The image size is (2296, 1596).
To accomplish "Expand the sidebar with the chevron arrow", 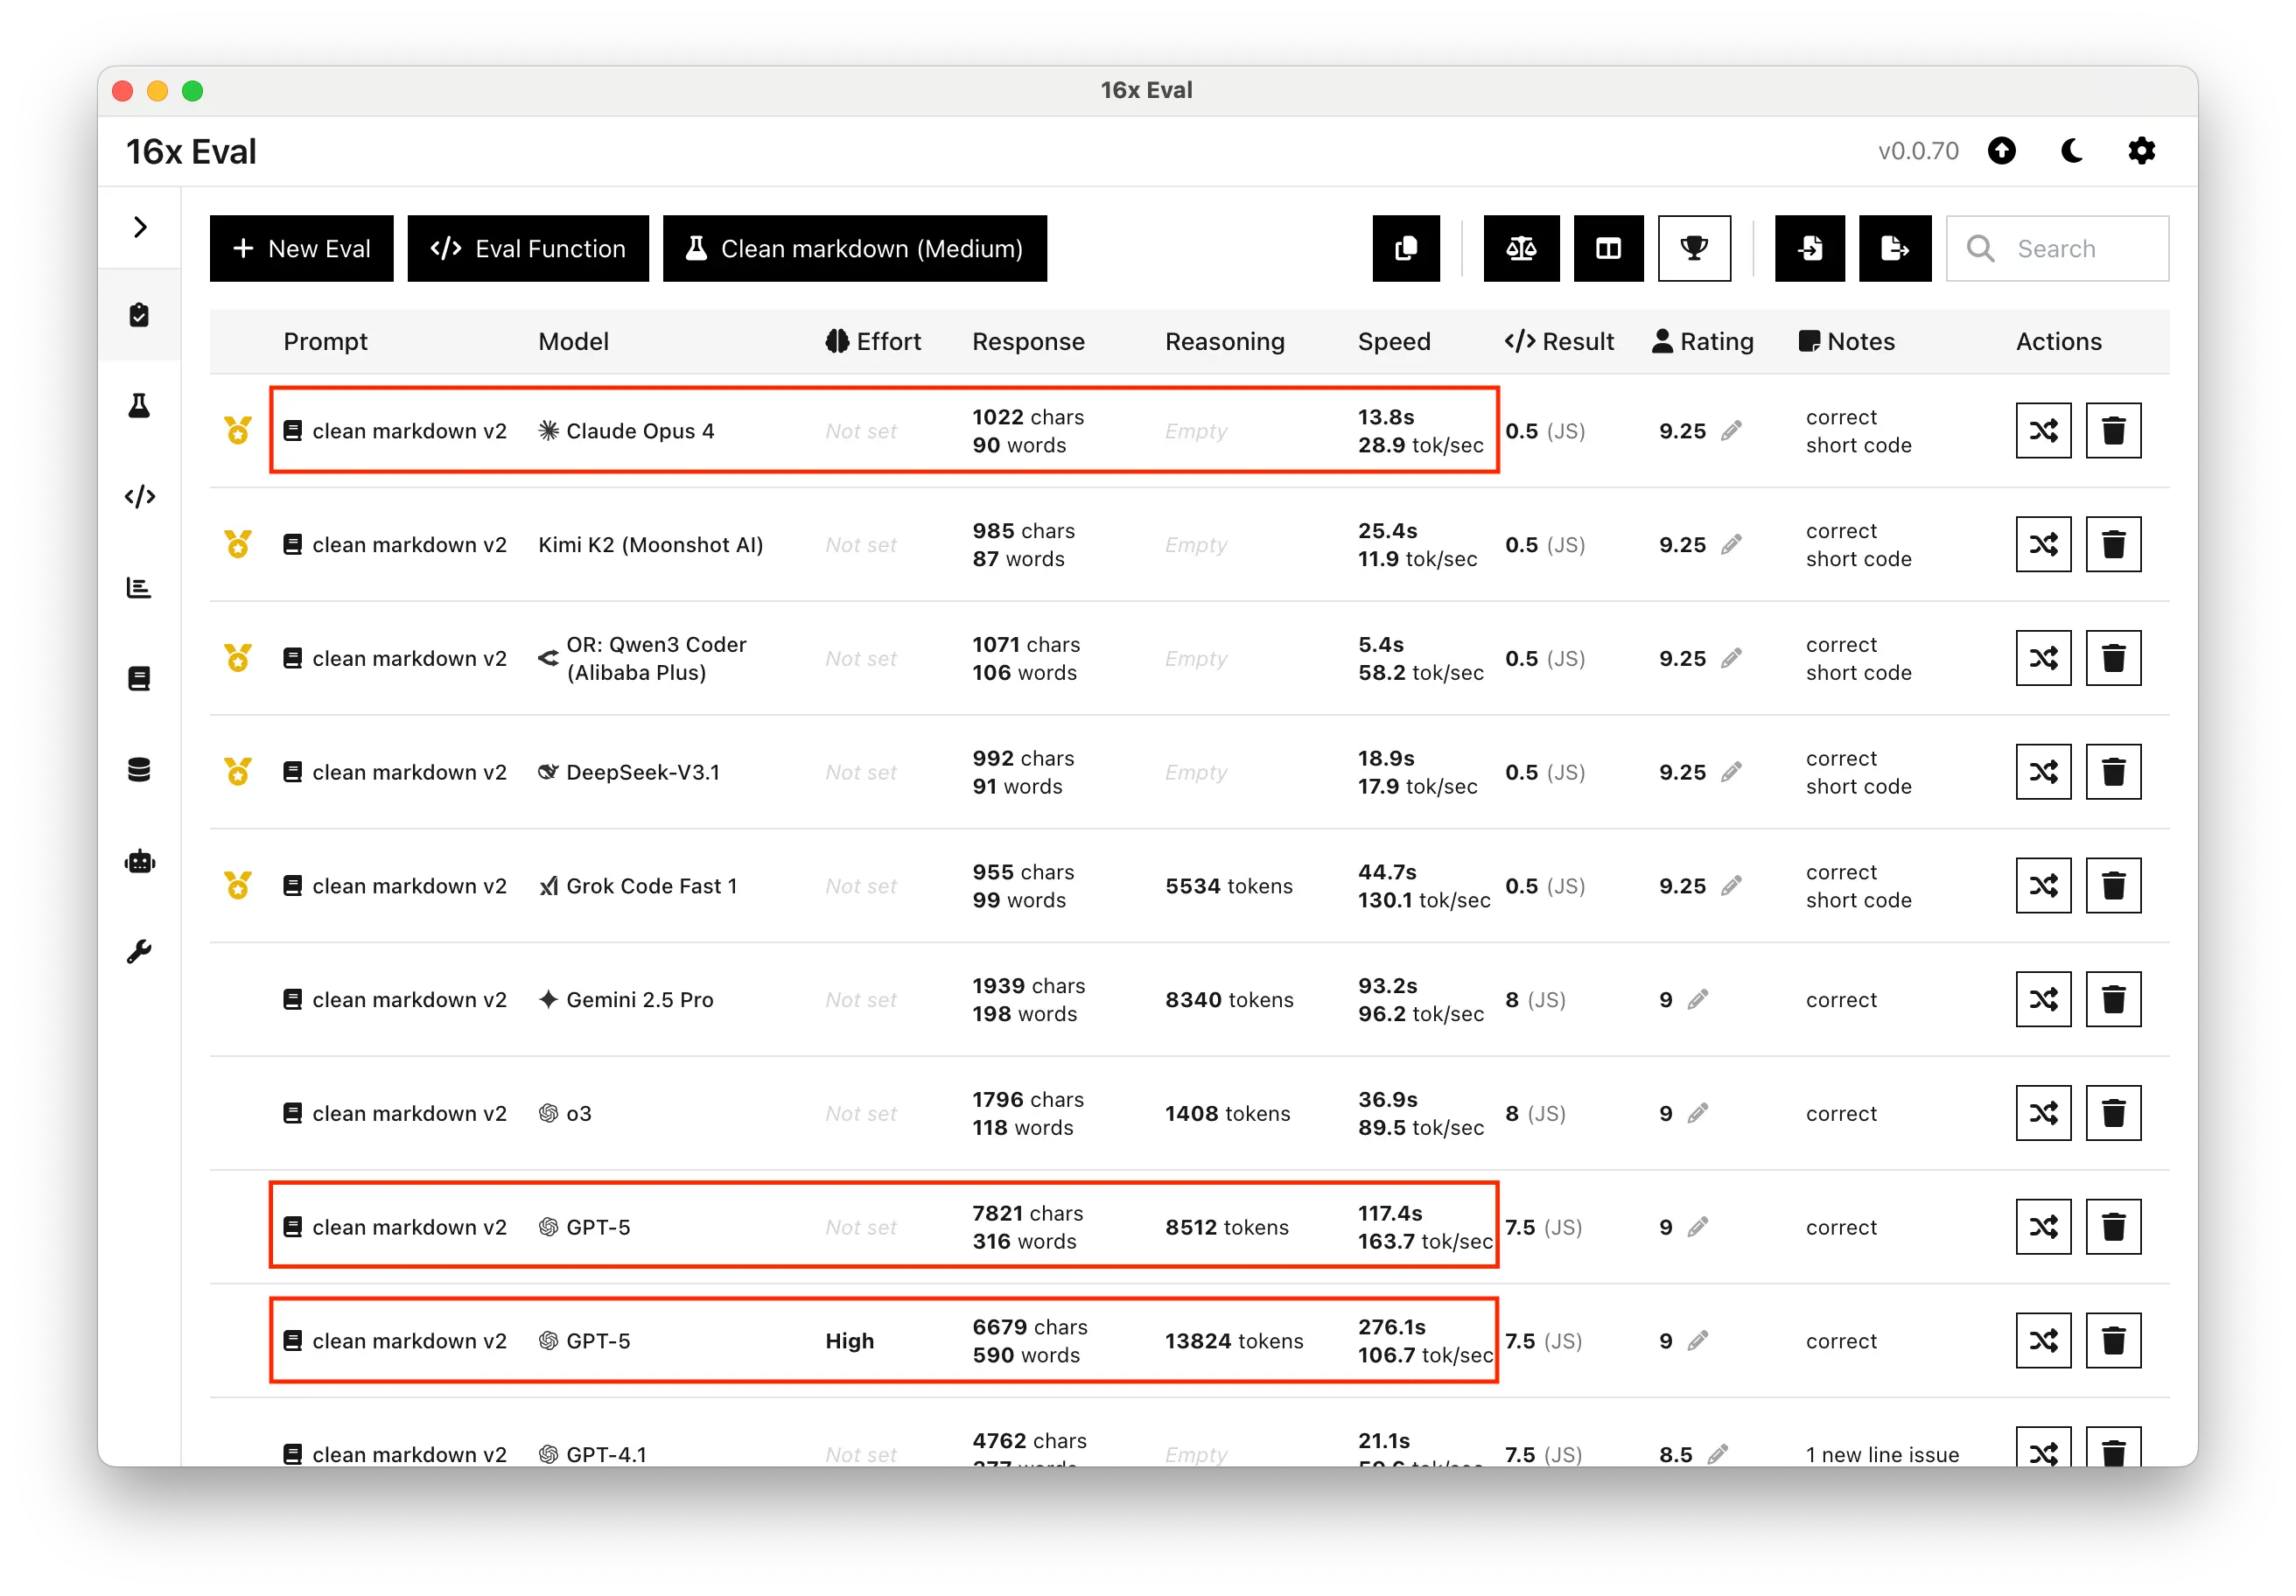I will pyautogui.click(x=140, y=227).
